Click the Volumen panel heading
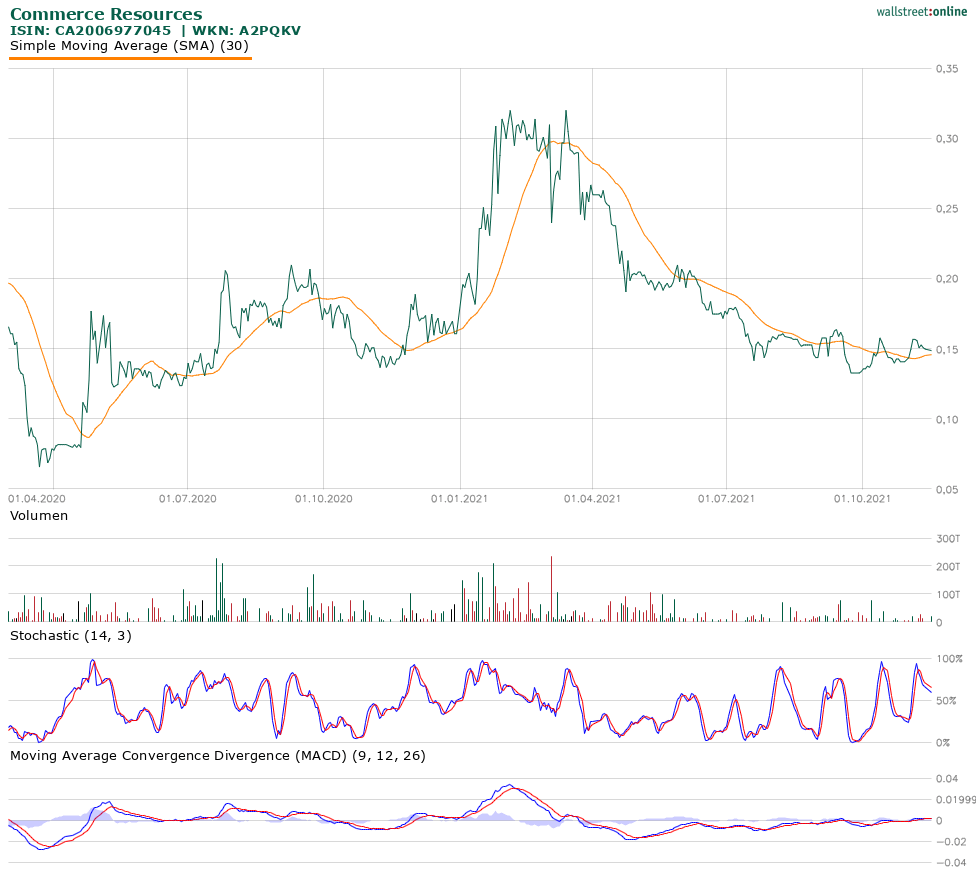The width and height of the screenshot is (976, 870). (x=39, y=516)
